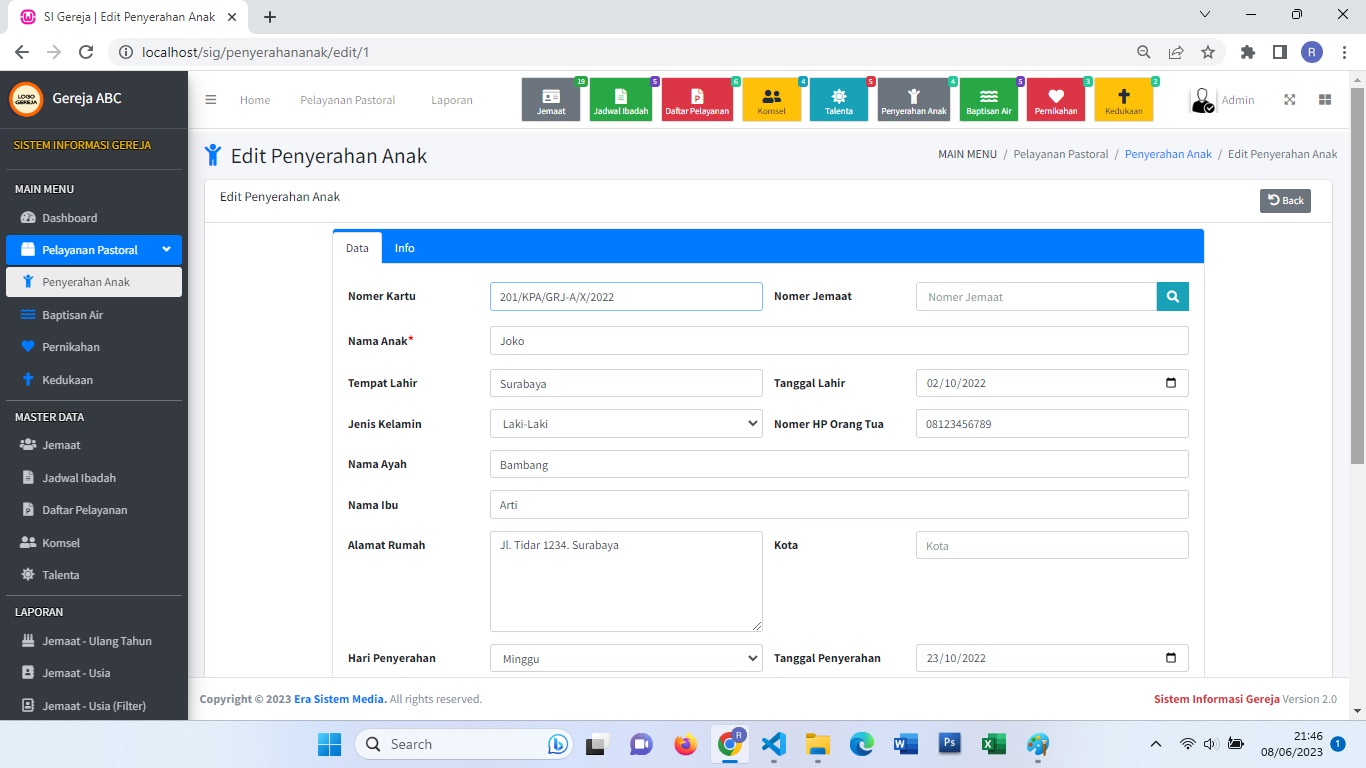Viewport: 1366px width, 768px height.
Task: Toggle sidebar with hamburger menu icon
Action: 211,100
